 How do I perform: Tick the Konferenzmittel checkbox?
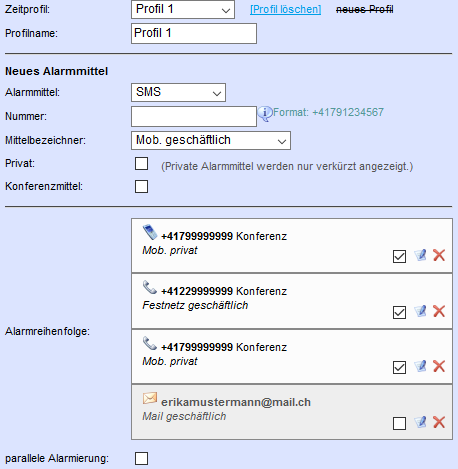pos(141,186)
